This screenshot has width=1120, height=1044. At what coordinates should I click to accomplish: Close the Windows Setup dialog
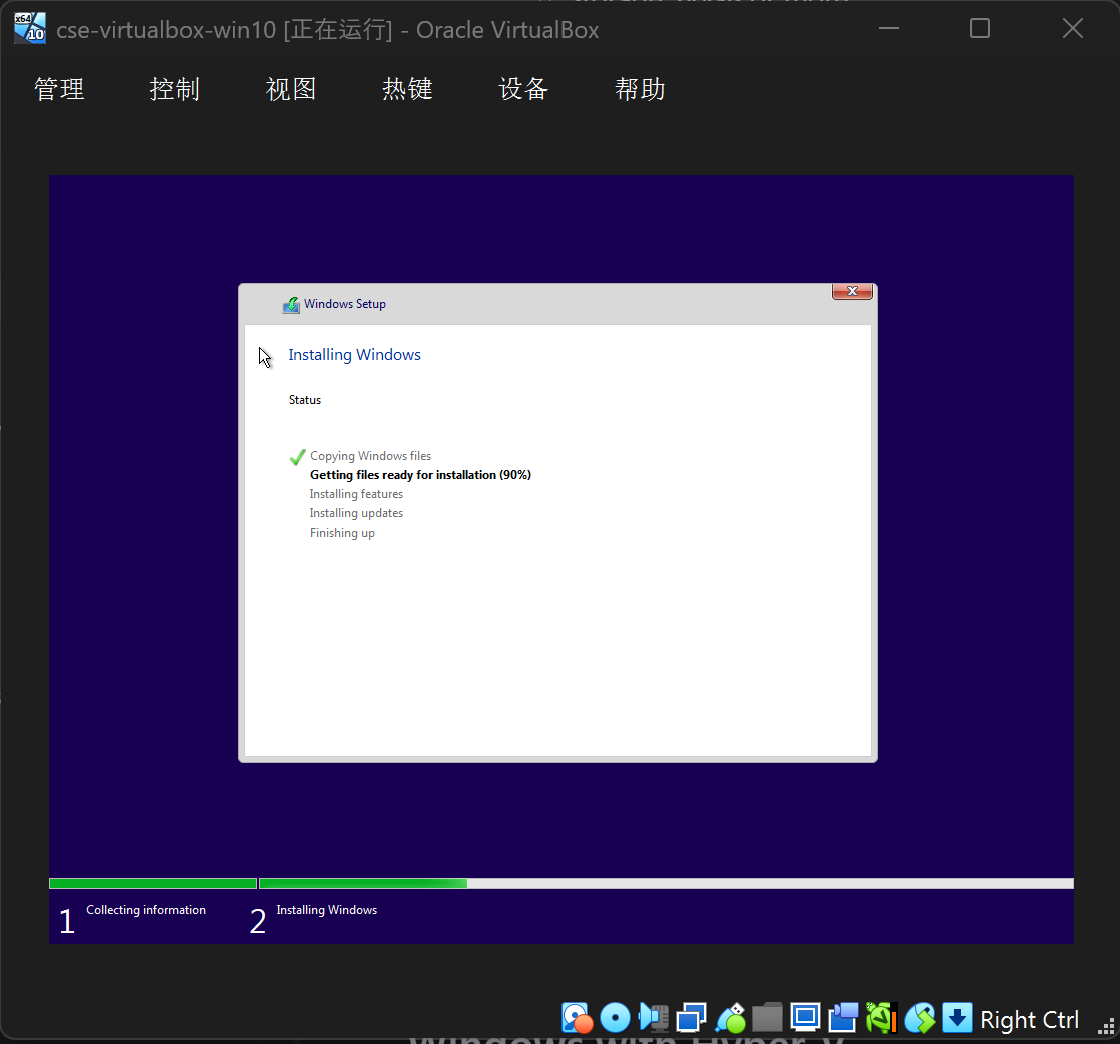852,291
